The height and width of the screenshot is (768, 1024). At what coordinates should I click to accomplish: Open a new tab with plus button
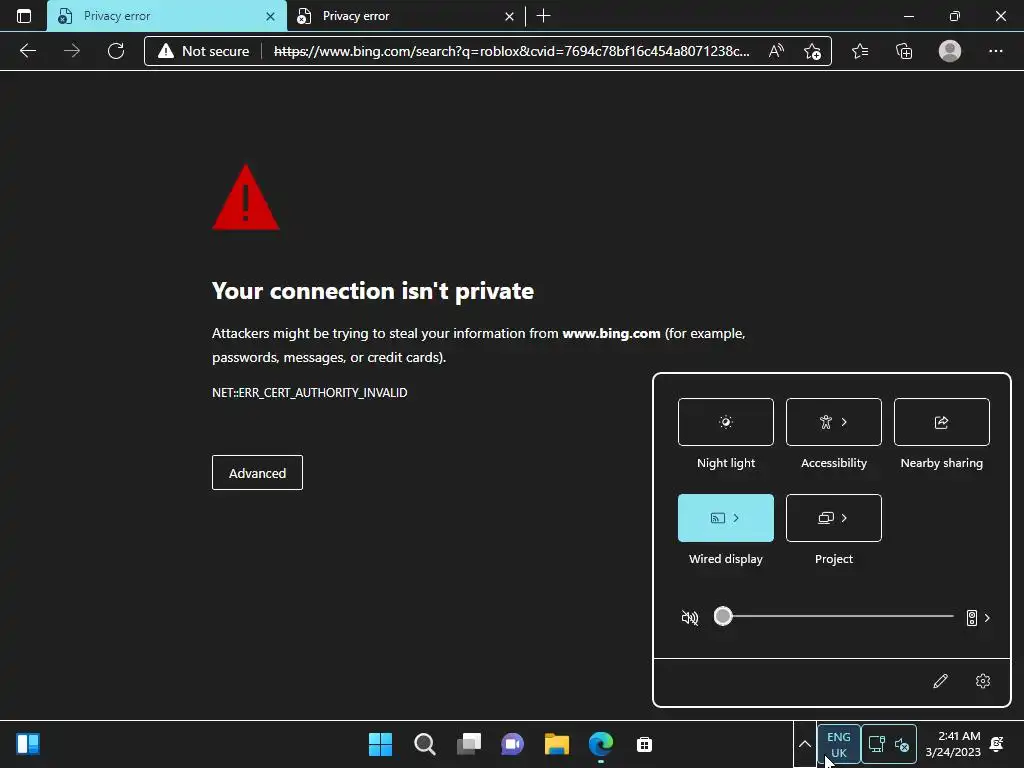point(543,16)
